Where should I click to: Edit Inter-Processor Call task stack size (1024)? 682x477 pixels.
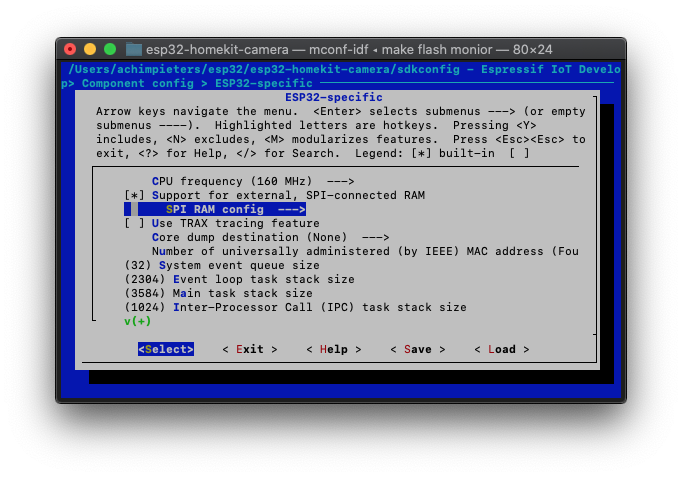(x=295, y=307)
